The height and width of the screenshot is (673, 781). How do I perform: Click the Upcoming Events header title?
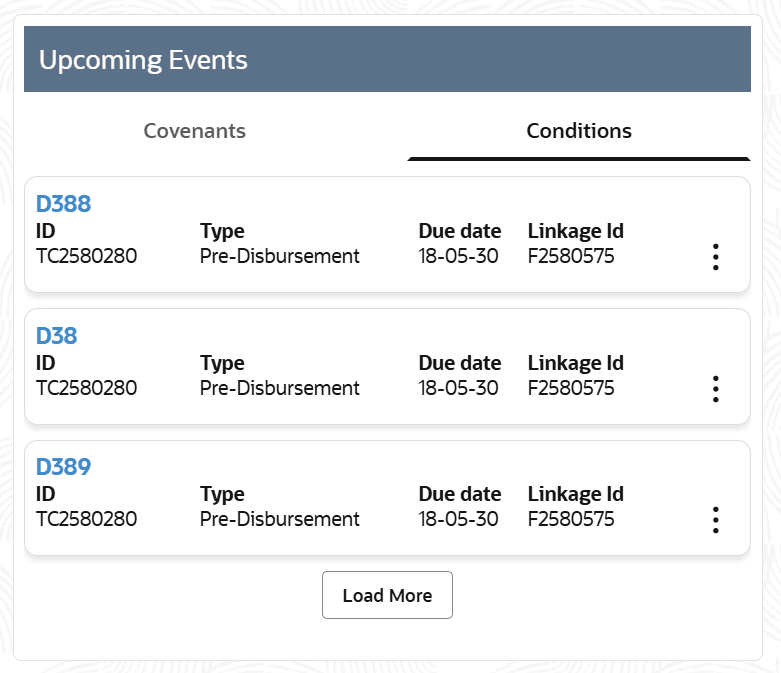tap(143, 60)
